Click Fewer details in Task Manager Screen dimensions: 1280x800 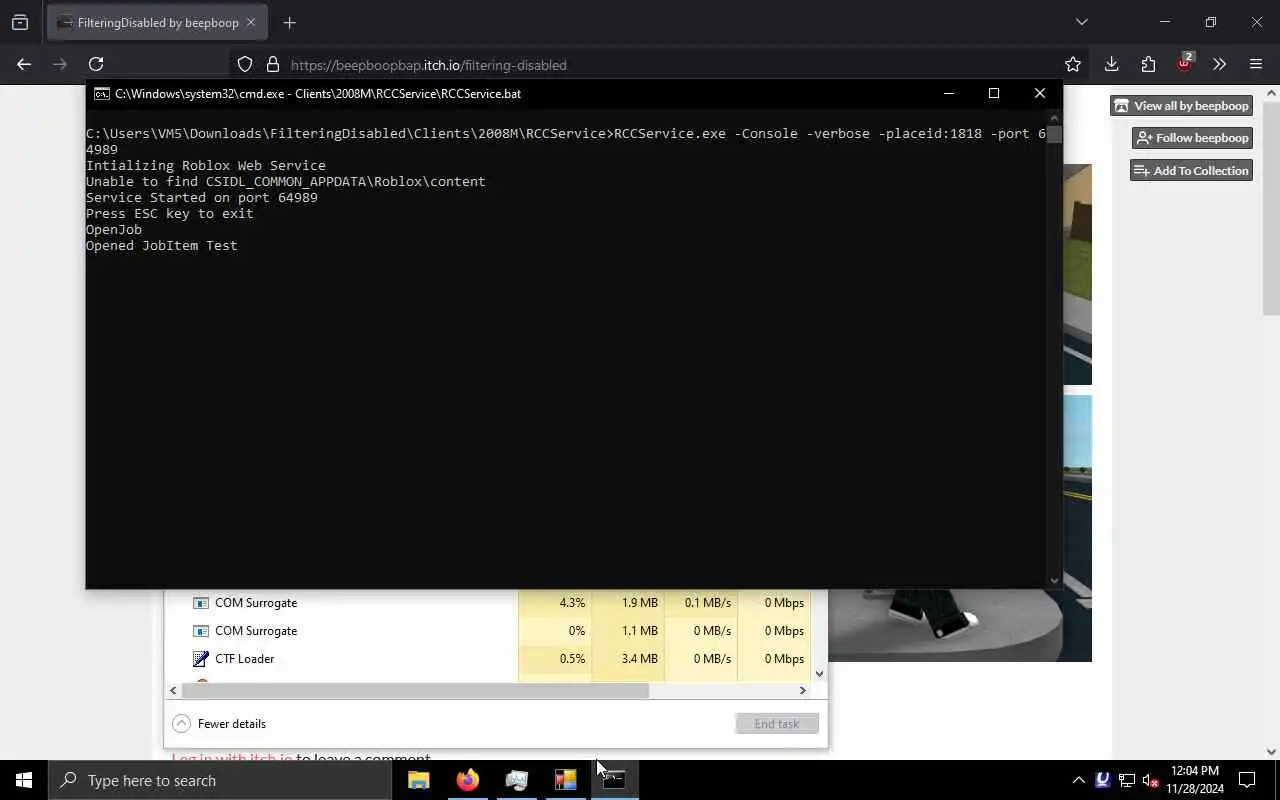[x=219, y=724]
